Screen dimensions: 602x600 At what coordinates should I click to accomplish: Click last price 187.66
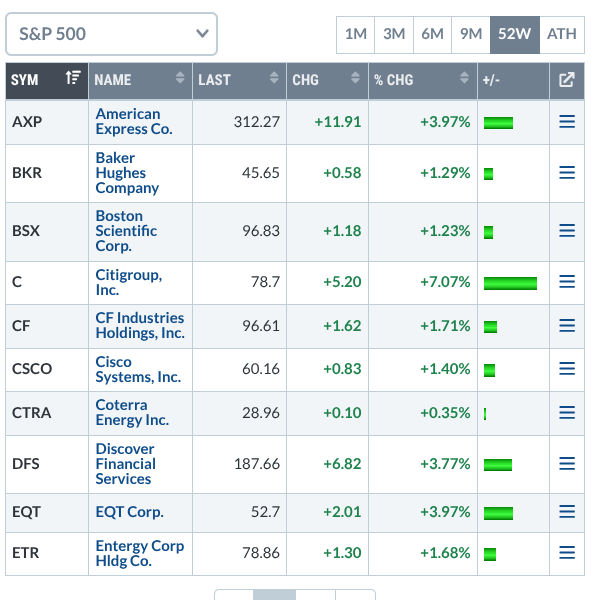point(257,464)
